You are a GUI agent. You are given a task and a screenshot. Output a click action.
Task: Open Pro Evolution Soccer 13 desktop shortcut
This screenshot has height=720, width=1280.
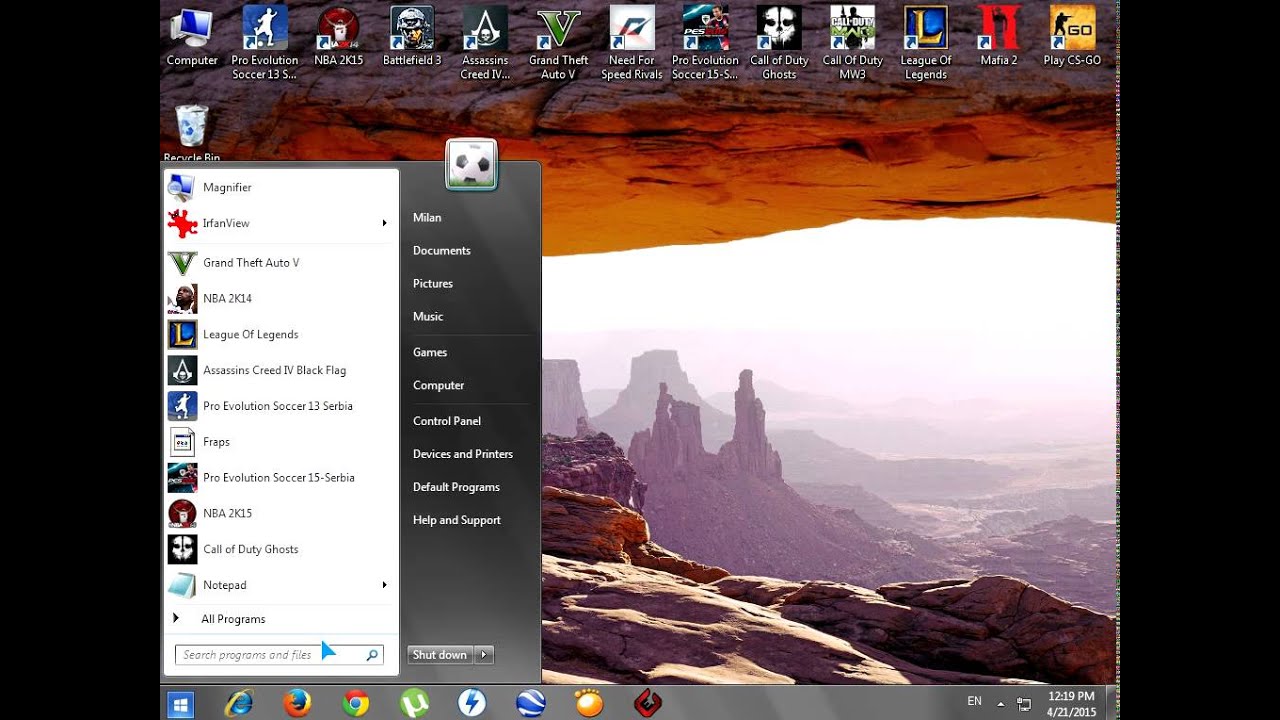[265, 43]
